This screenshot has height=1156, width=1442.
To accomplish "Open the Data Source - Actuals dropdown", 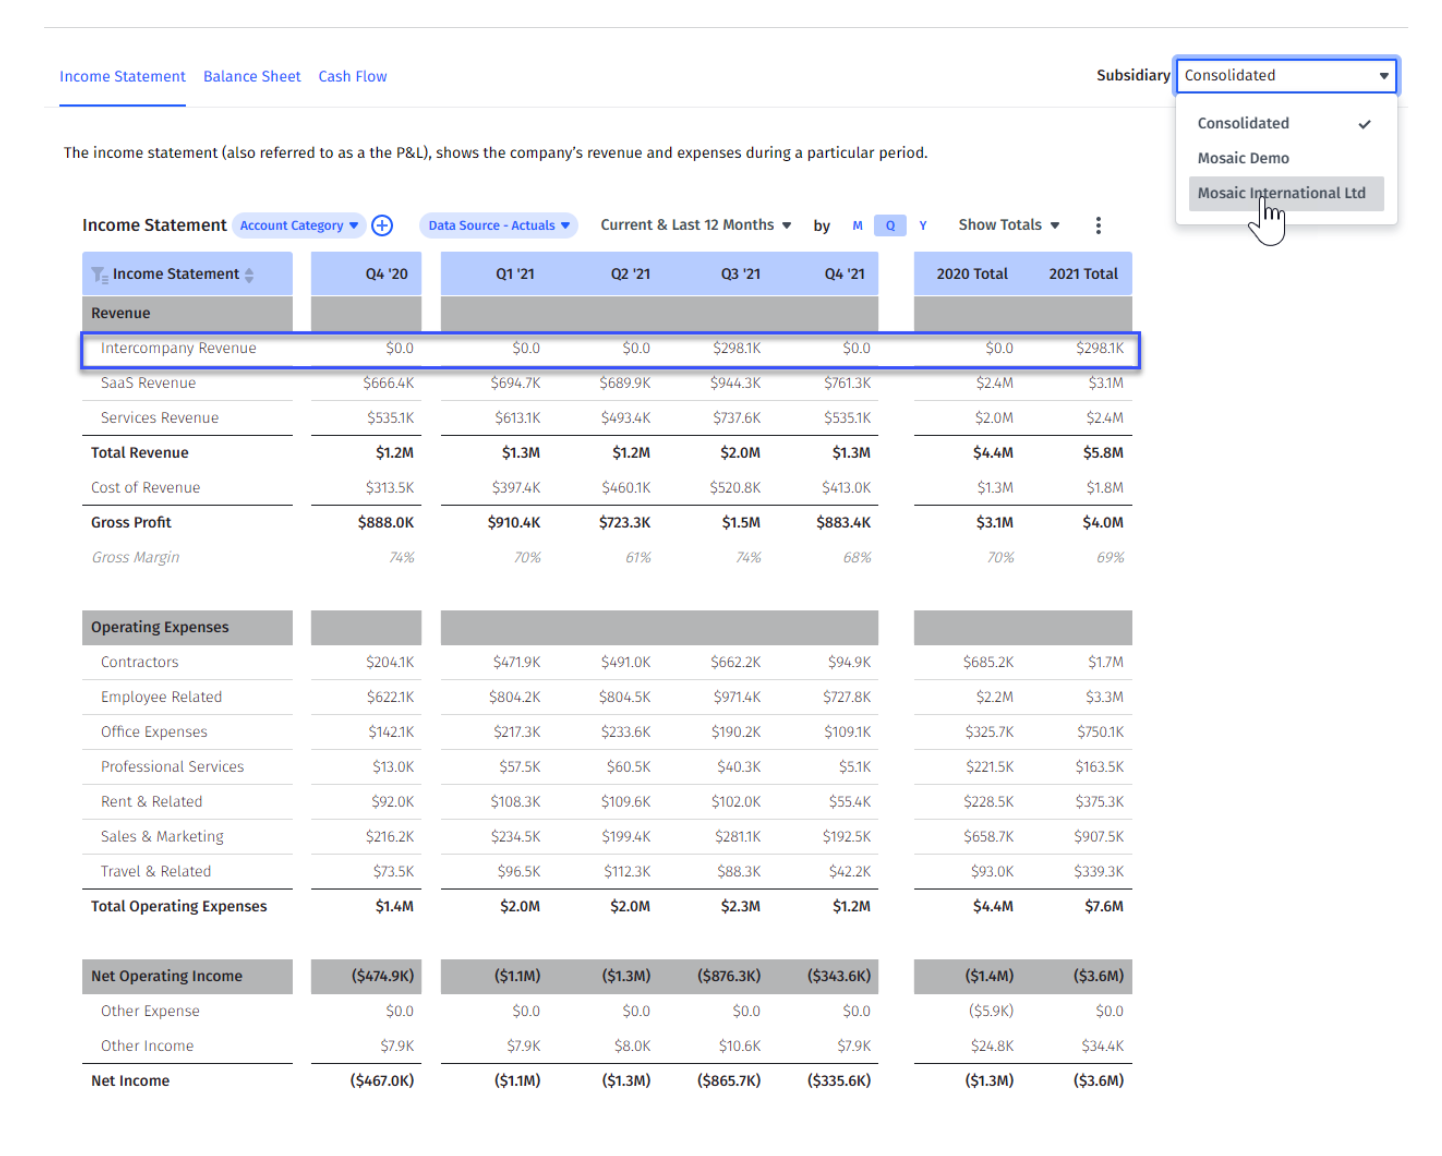I will point(498,225).
